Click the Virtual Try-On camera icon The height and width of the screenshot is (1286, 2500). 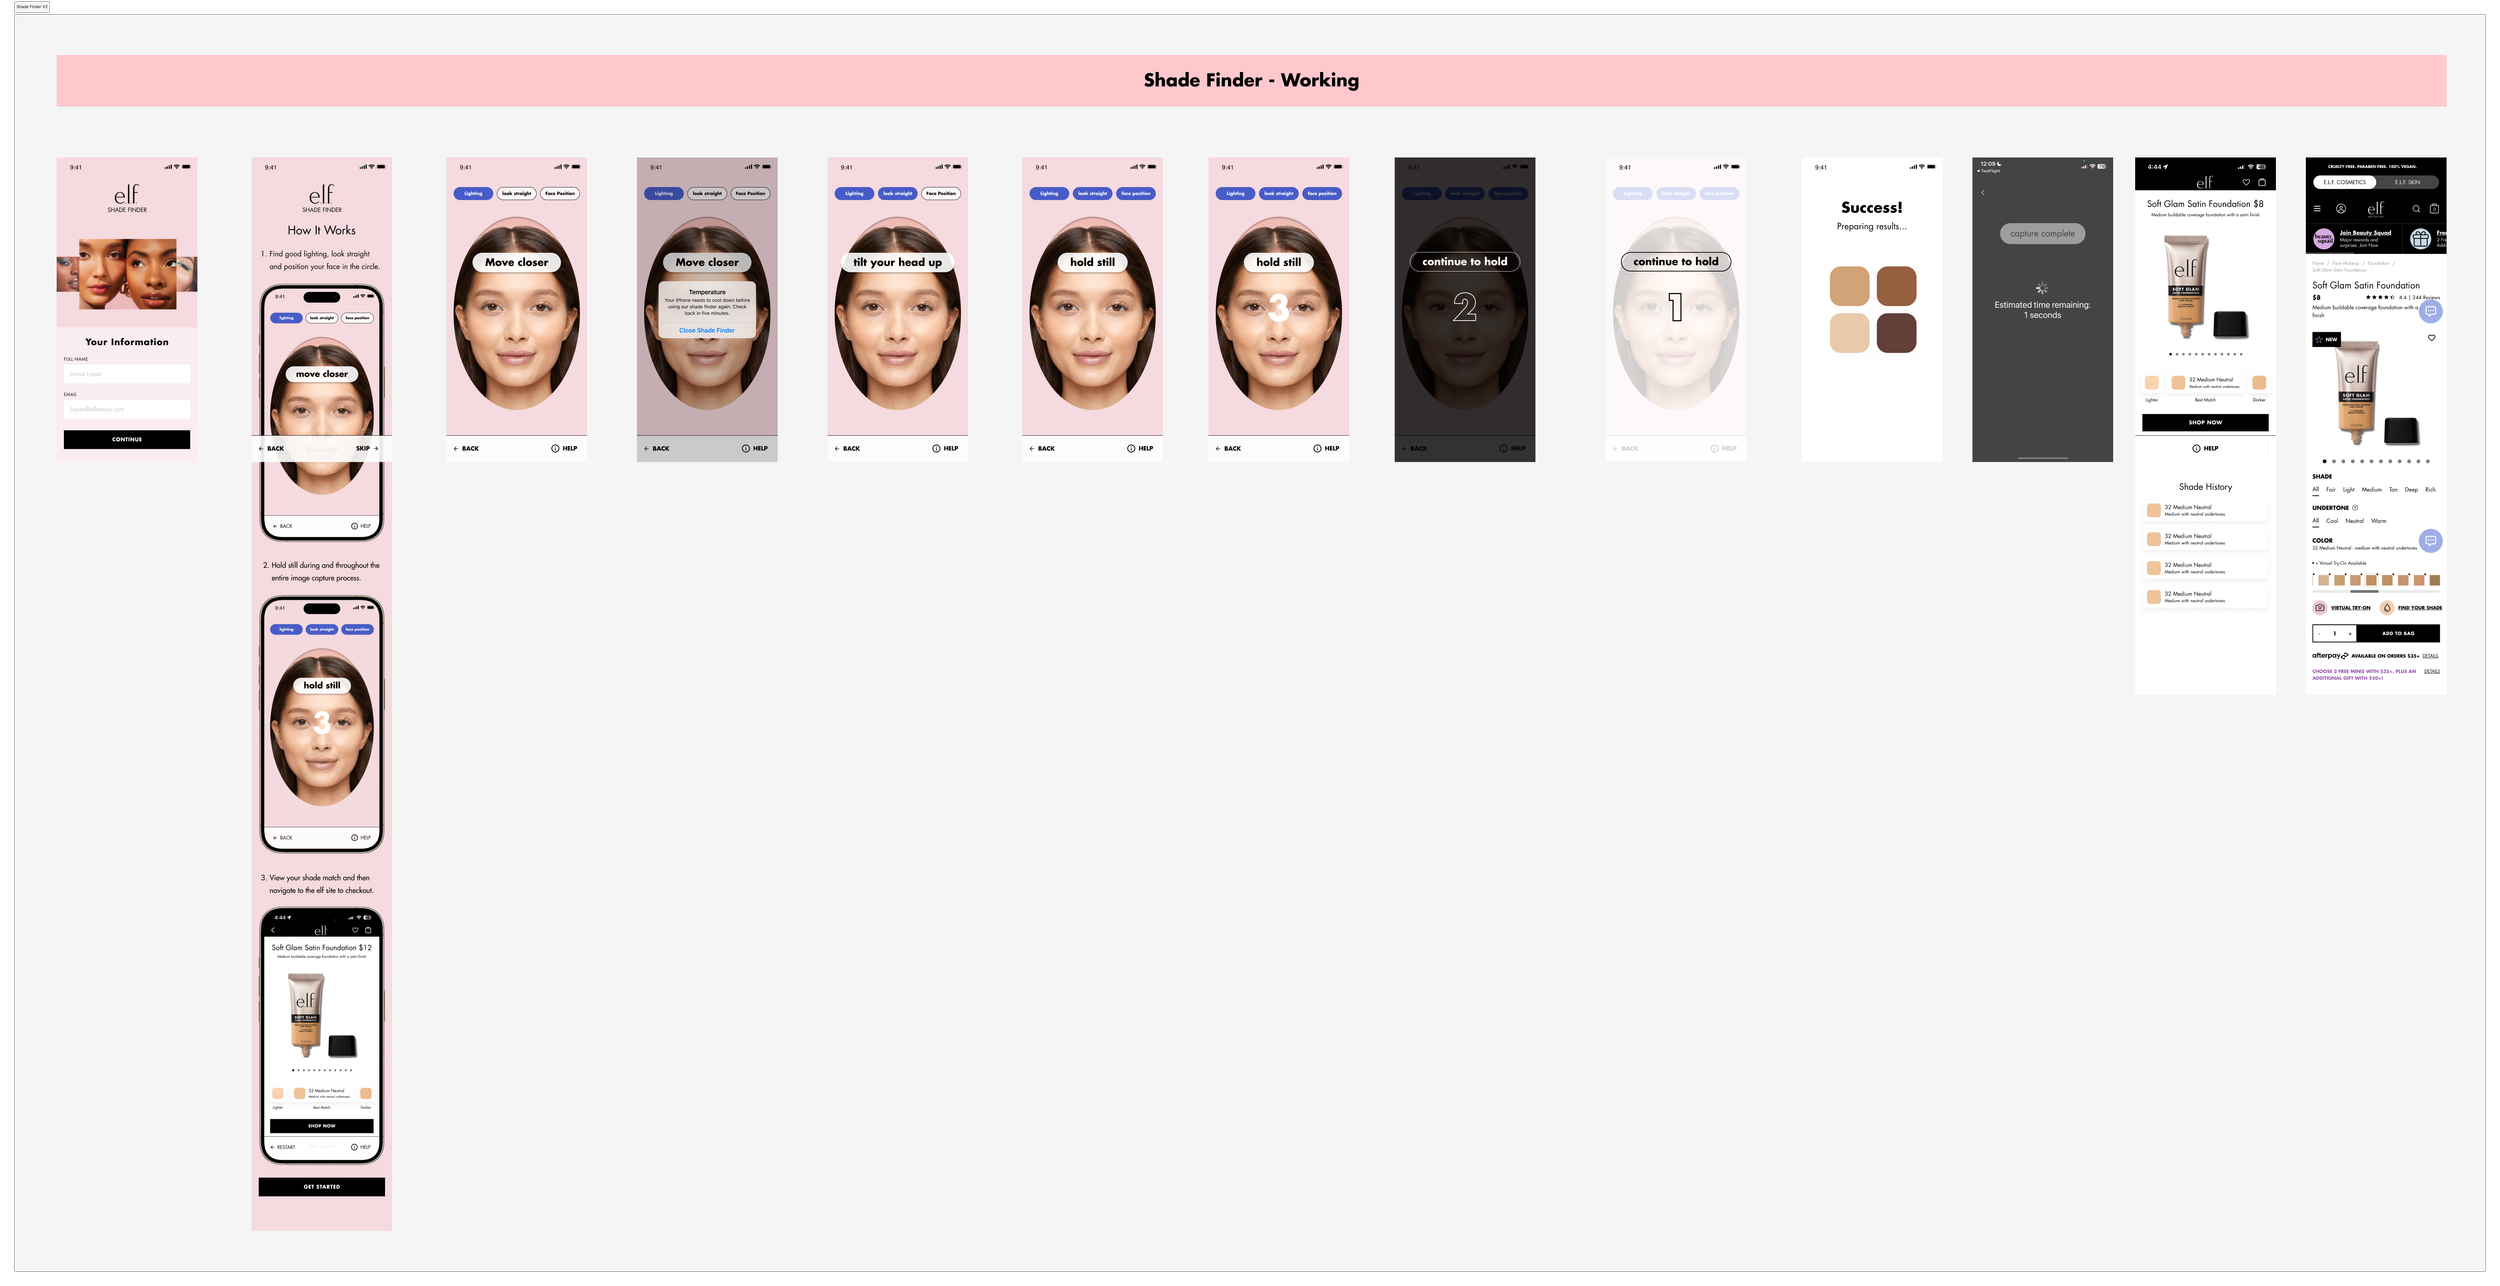tap(2320, 607)
